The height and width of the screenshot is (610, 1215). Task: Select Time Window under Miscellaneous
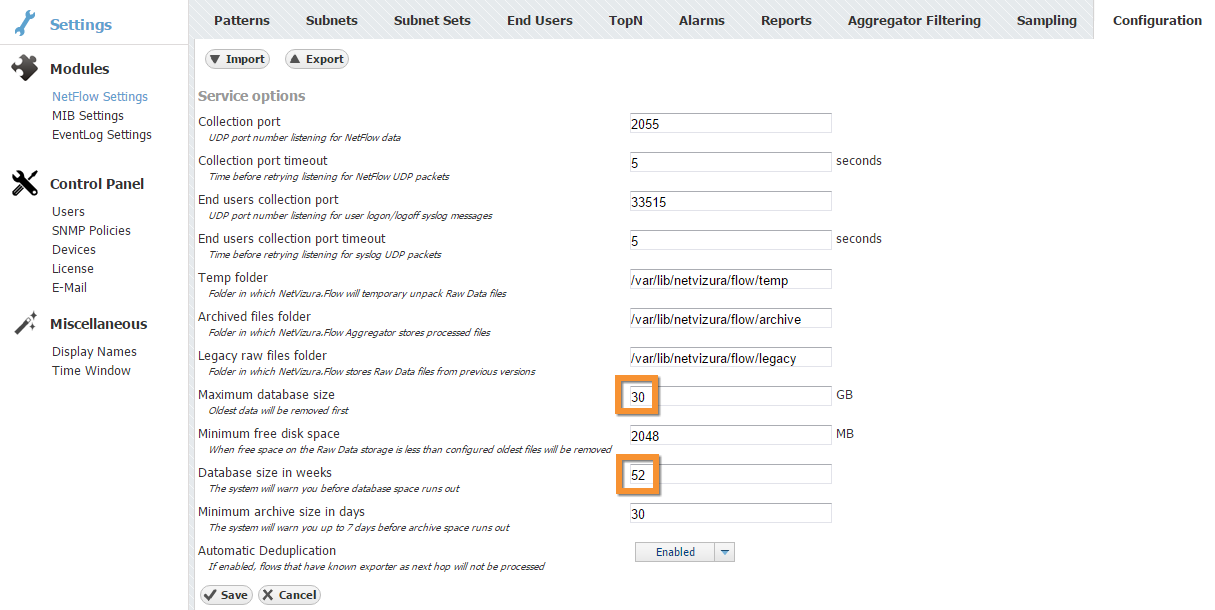pyautogui.click(x=91, y=371)
